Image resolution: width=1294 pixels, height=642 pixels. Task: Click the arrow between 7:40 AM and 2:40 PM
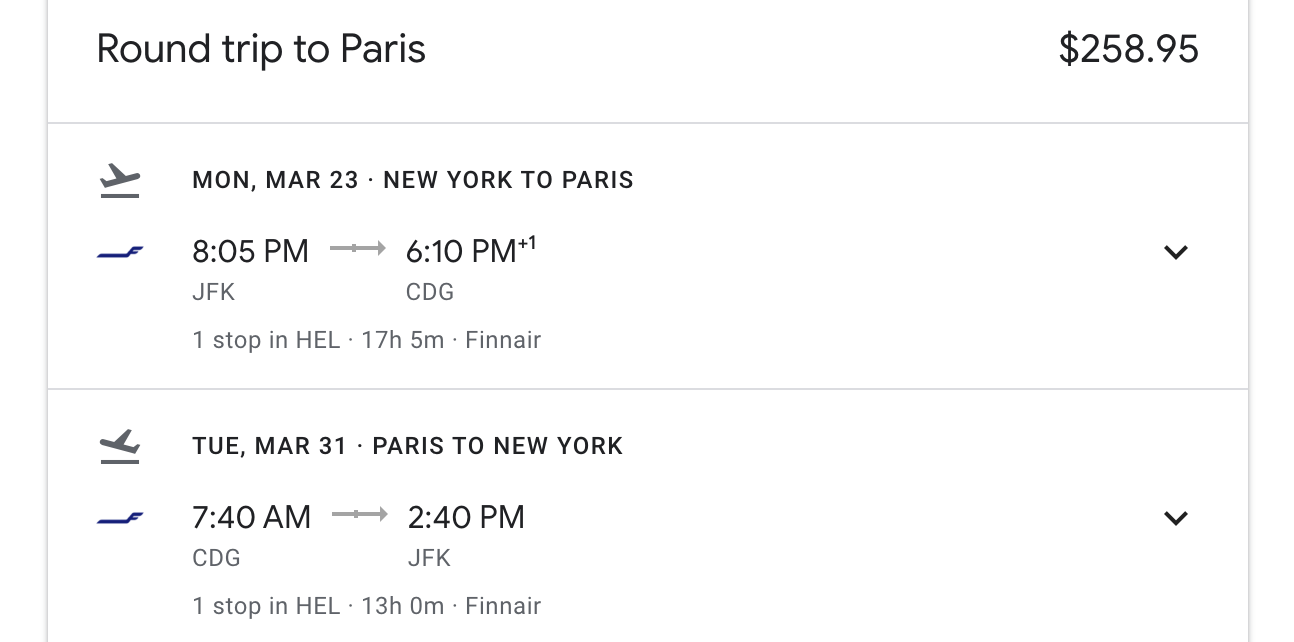[359, 514]
